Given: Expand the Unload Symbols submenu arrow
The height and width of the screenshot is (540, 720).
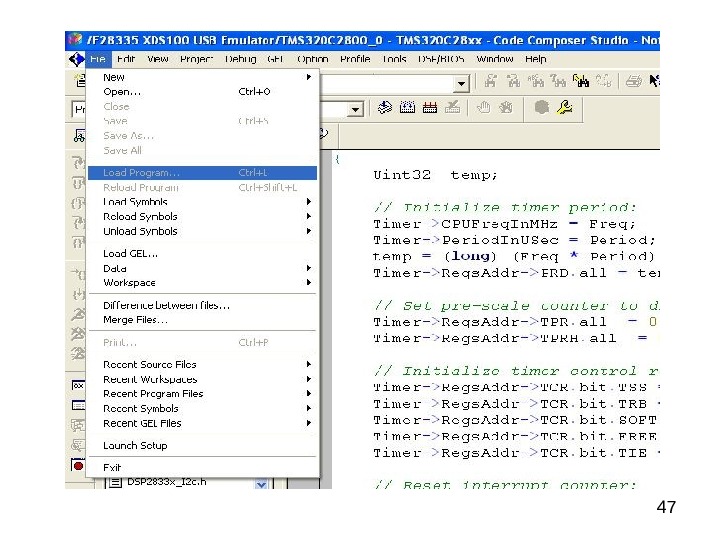Looking at the screenshot, I should coord(309,231).
